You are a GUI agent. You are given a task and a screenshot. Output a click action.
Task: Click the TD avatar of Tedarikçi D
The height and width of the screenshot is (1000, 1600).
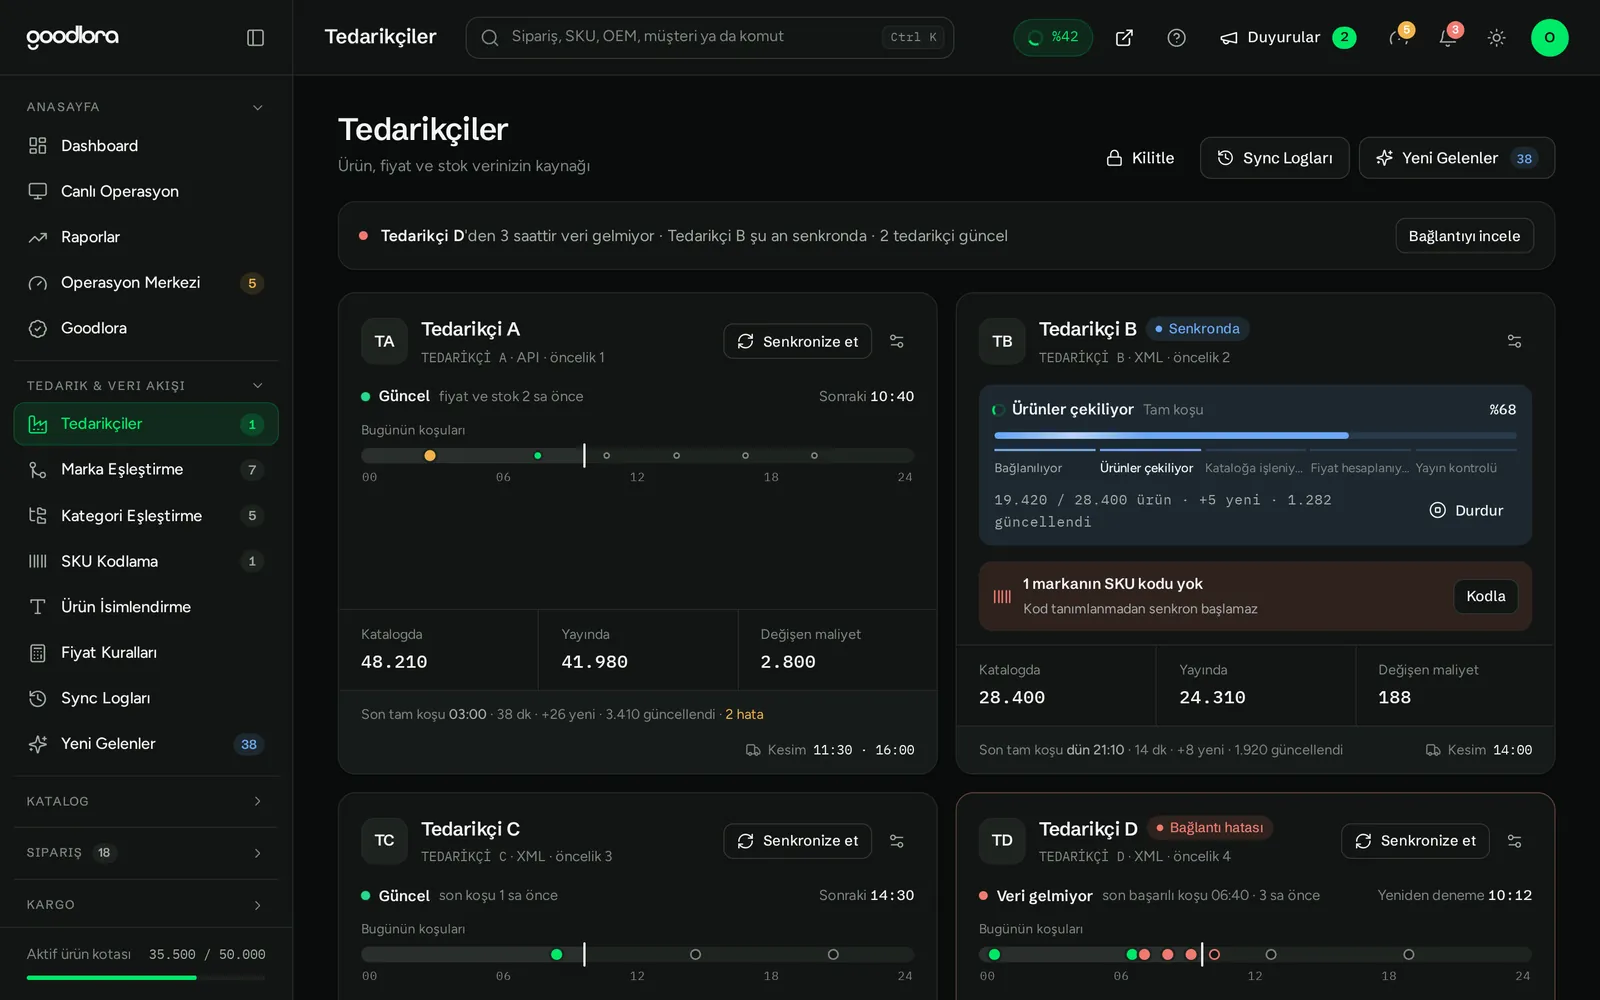[x=1002, y=841]
